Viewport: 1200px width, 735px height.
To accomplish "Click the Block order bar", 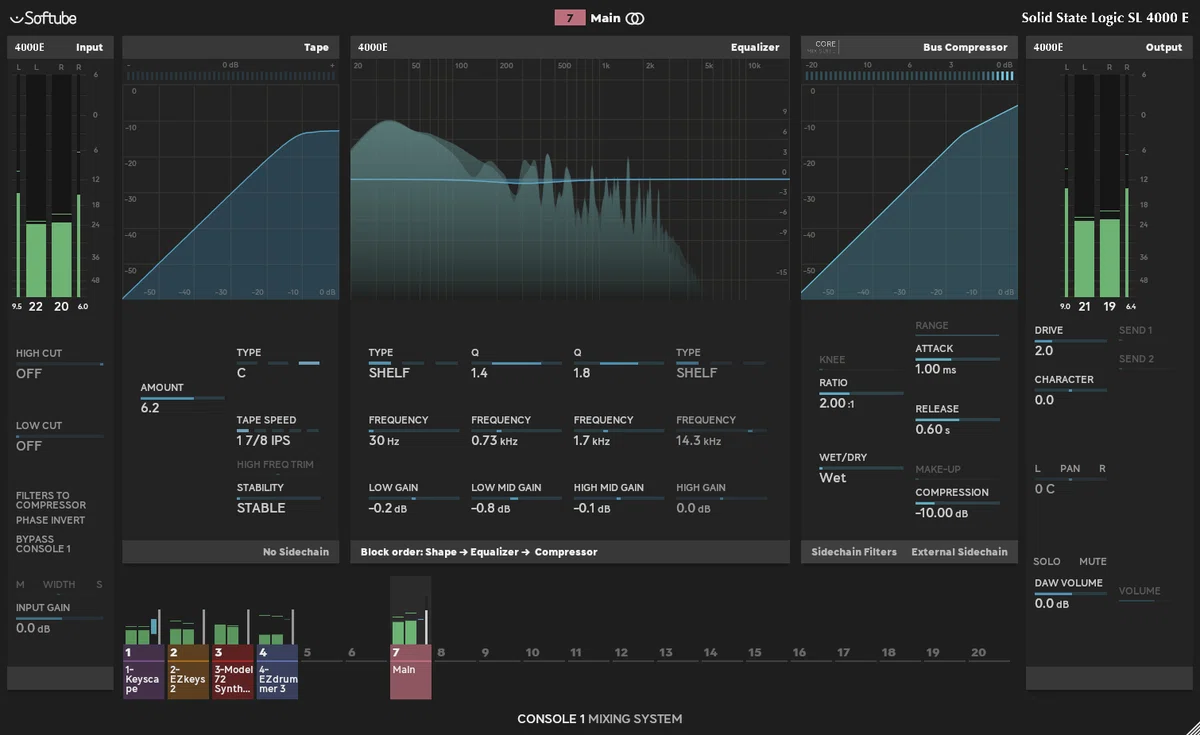I will pos(570,552).
